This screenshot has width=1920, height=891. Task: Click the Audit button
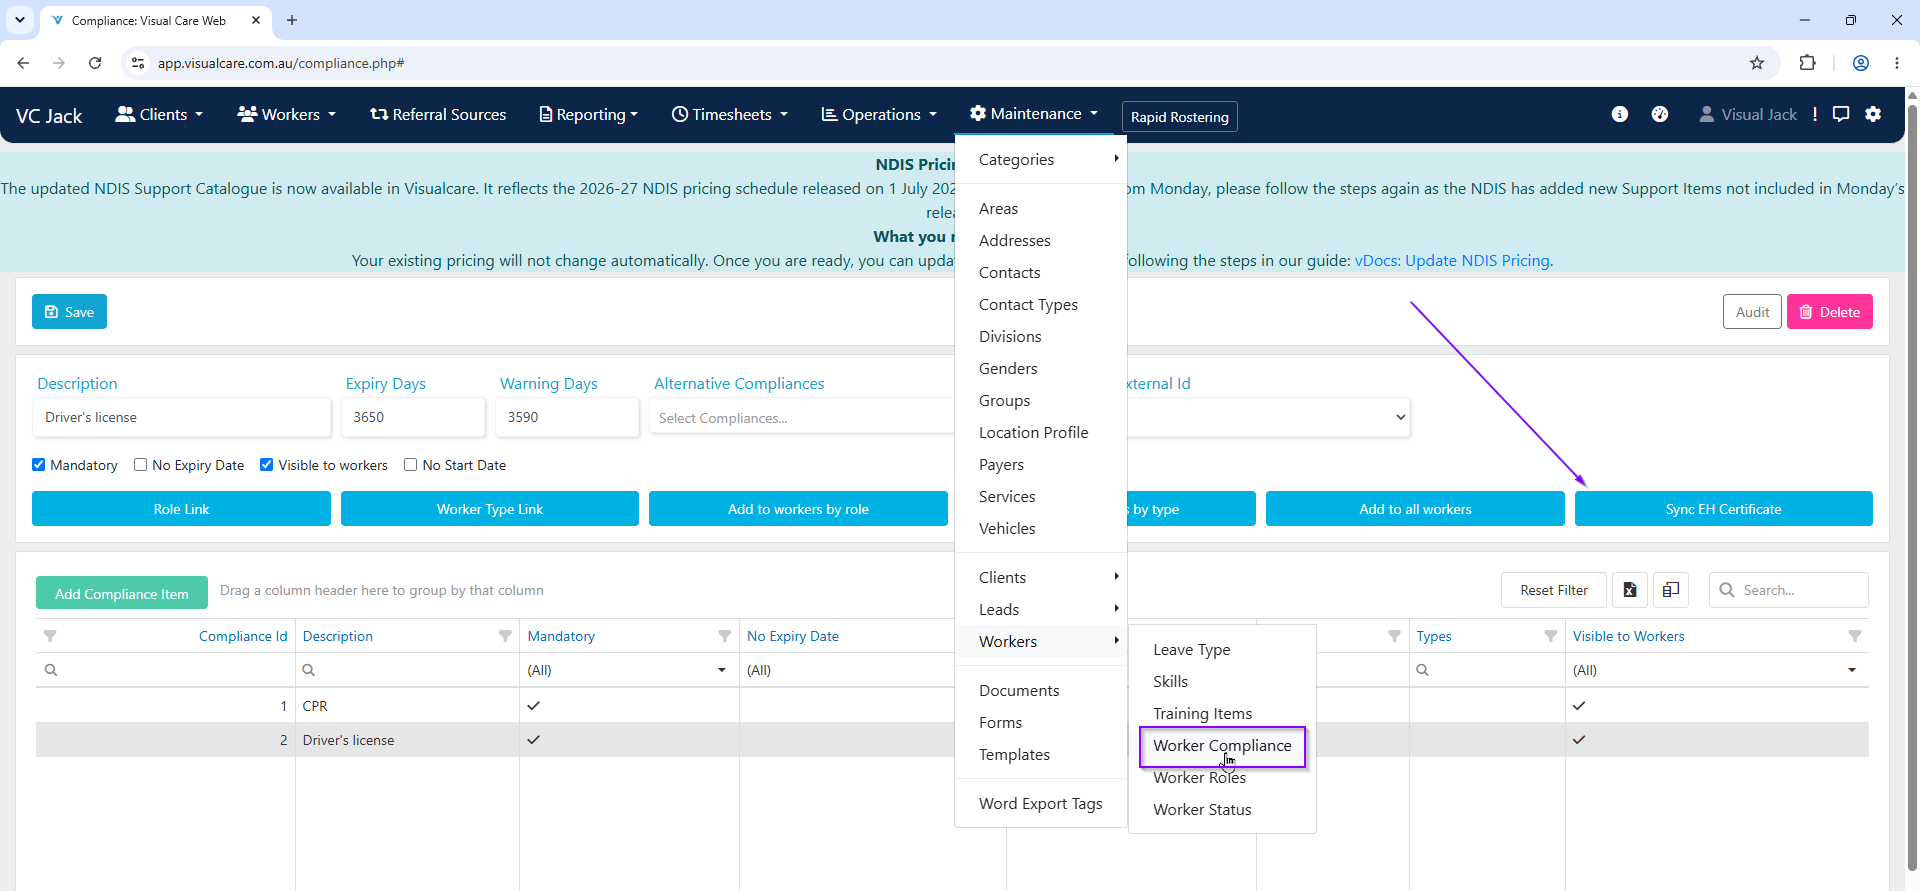(1752, 312)
